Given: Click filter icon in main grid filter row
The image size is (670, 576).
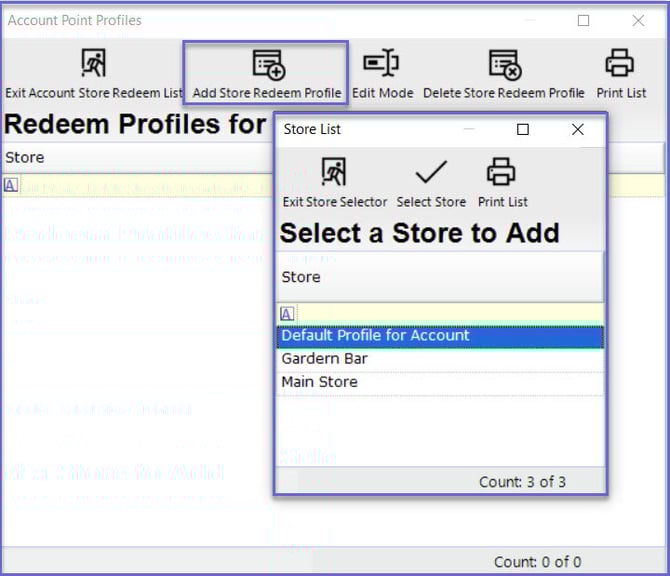Looking at the screenshot, I should (x=10, y=186).
